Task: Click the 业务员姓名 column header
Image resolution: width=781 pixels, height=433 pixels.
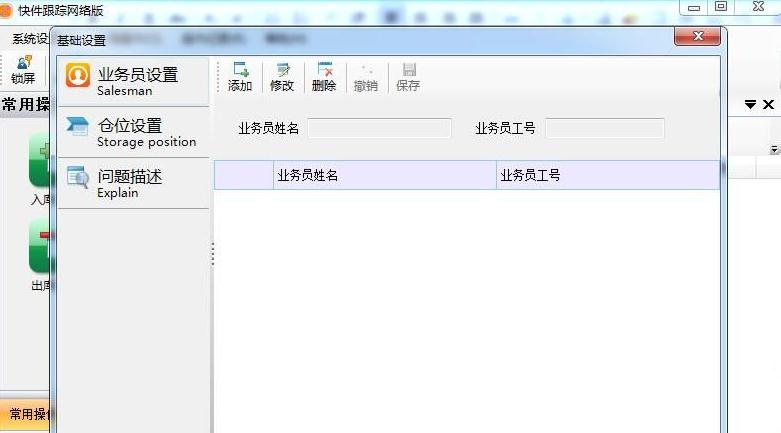Action: 385,175
